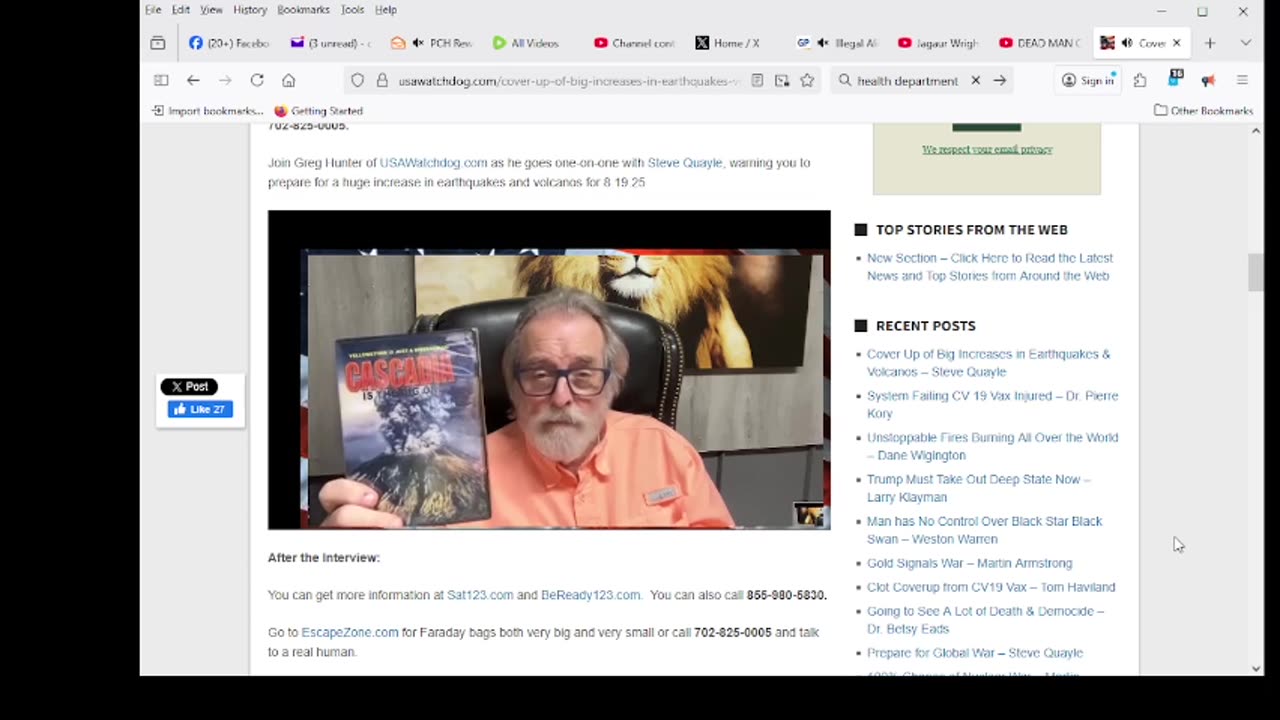1280x720 pixels.
Task: Switch to the Facebook (20+) tab
Action: click(229, 43)
